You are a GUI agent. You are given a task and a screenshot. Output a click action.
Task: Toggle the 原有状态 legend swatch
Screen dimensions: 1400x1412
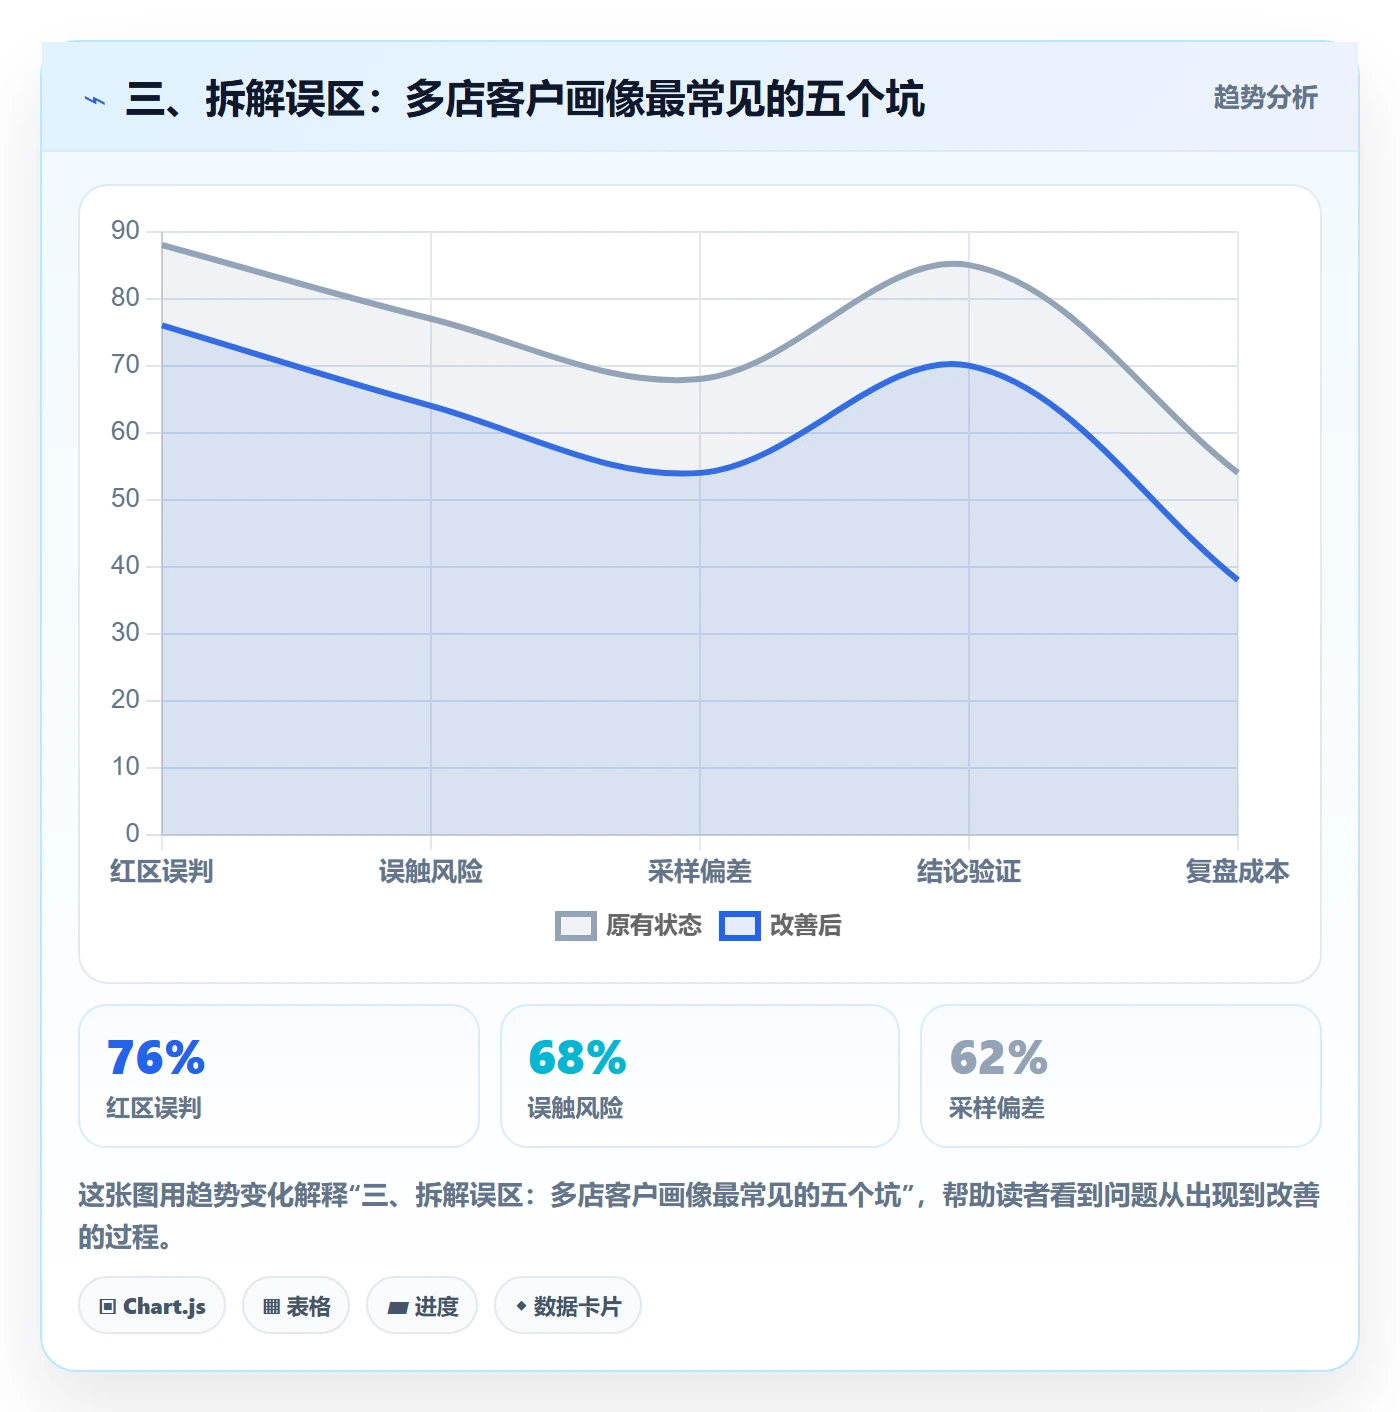click(x=575, y=926)
